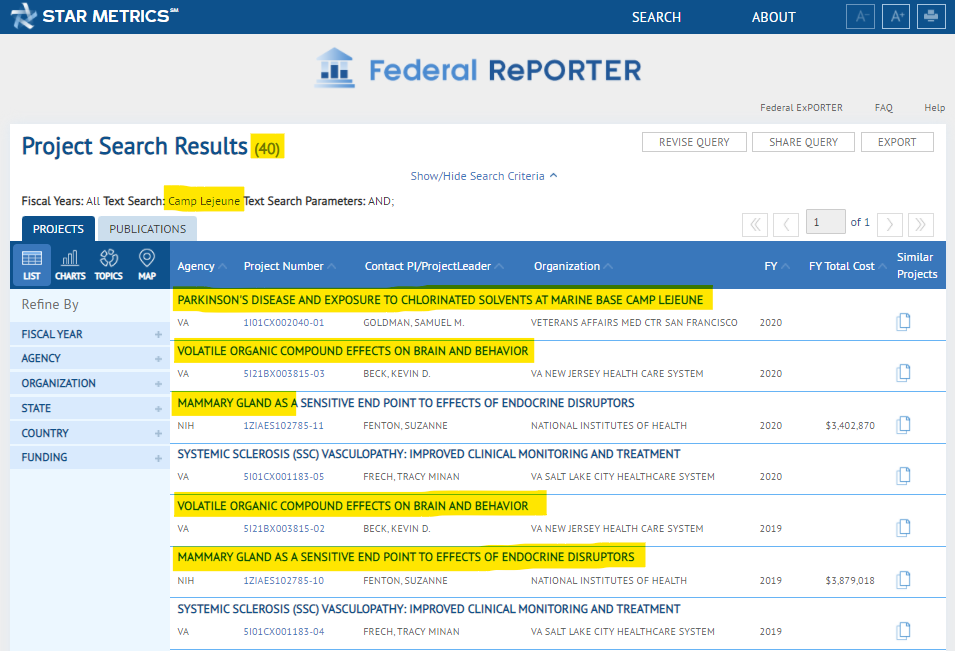Expand the ORGANIZATION refine filter
Viewport: 955px width, 651px height.
(90, 383)
